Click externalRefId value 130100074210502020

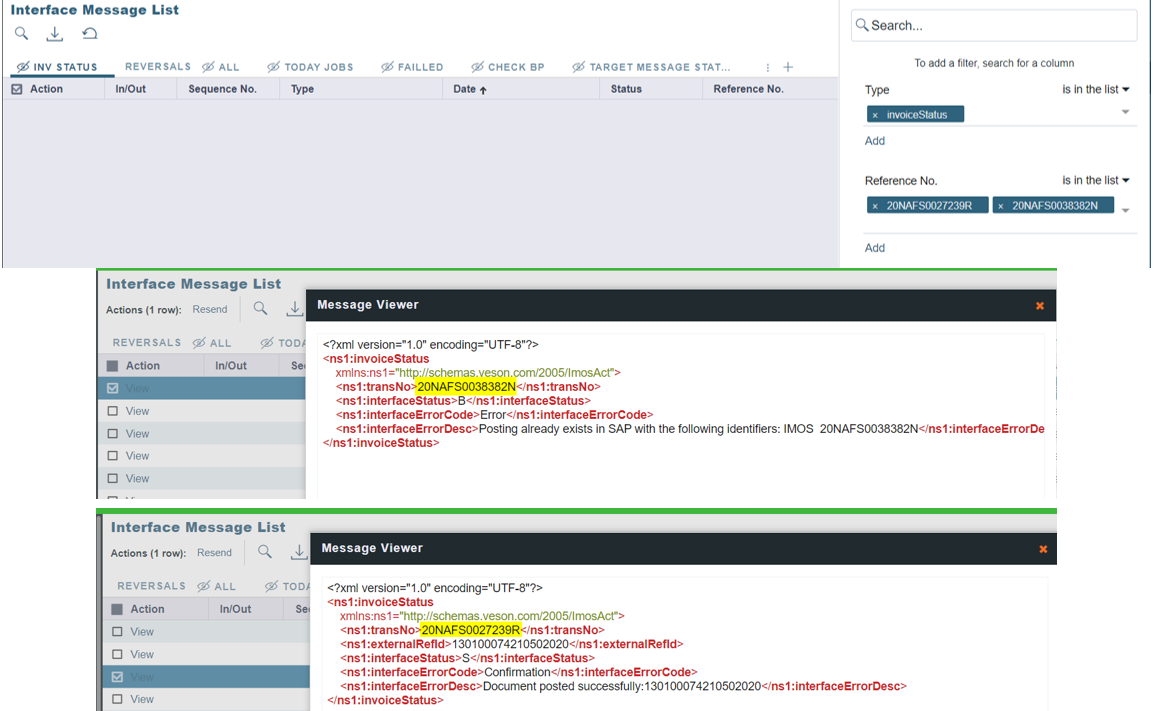(510, 645)
